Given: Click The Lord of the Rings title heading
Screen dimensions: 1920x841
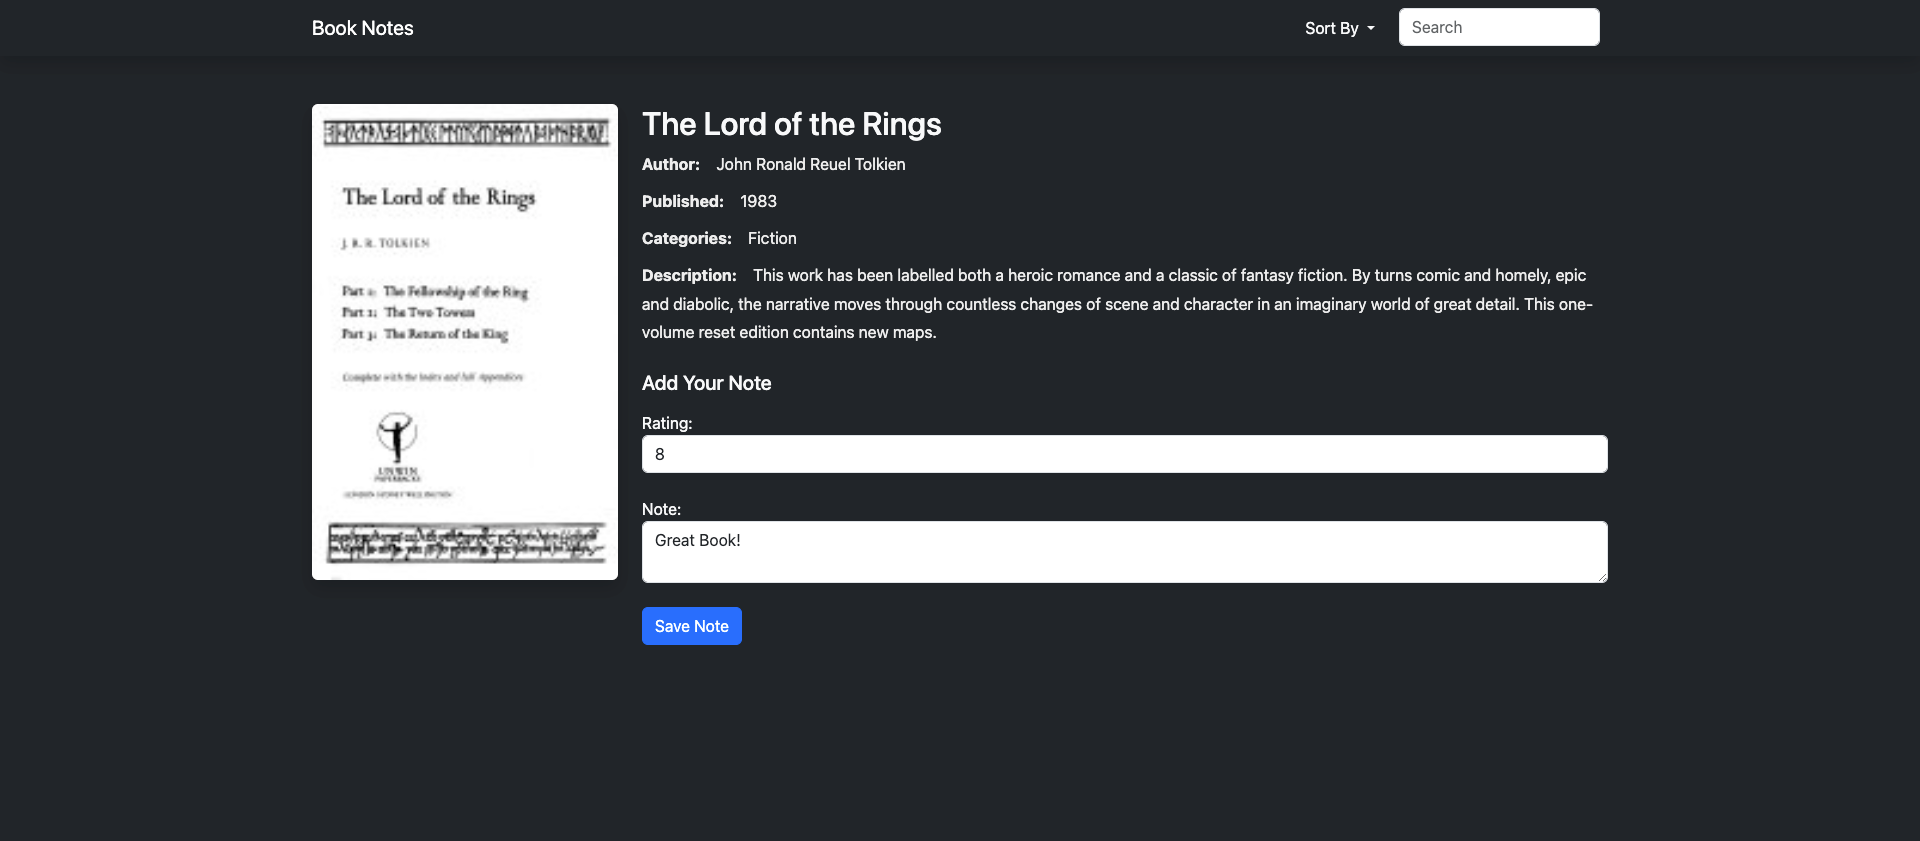Looking at the screenshot, I should pyautogui.click(x=791, y=124).
